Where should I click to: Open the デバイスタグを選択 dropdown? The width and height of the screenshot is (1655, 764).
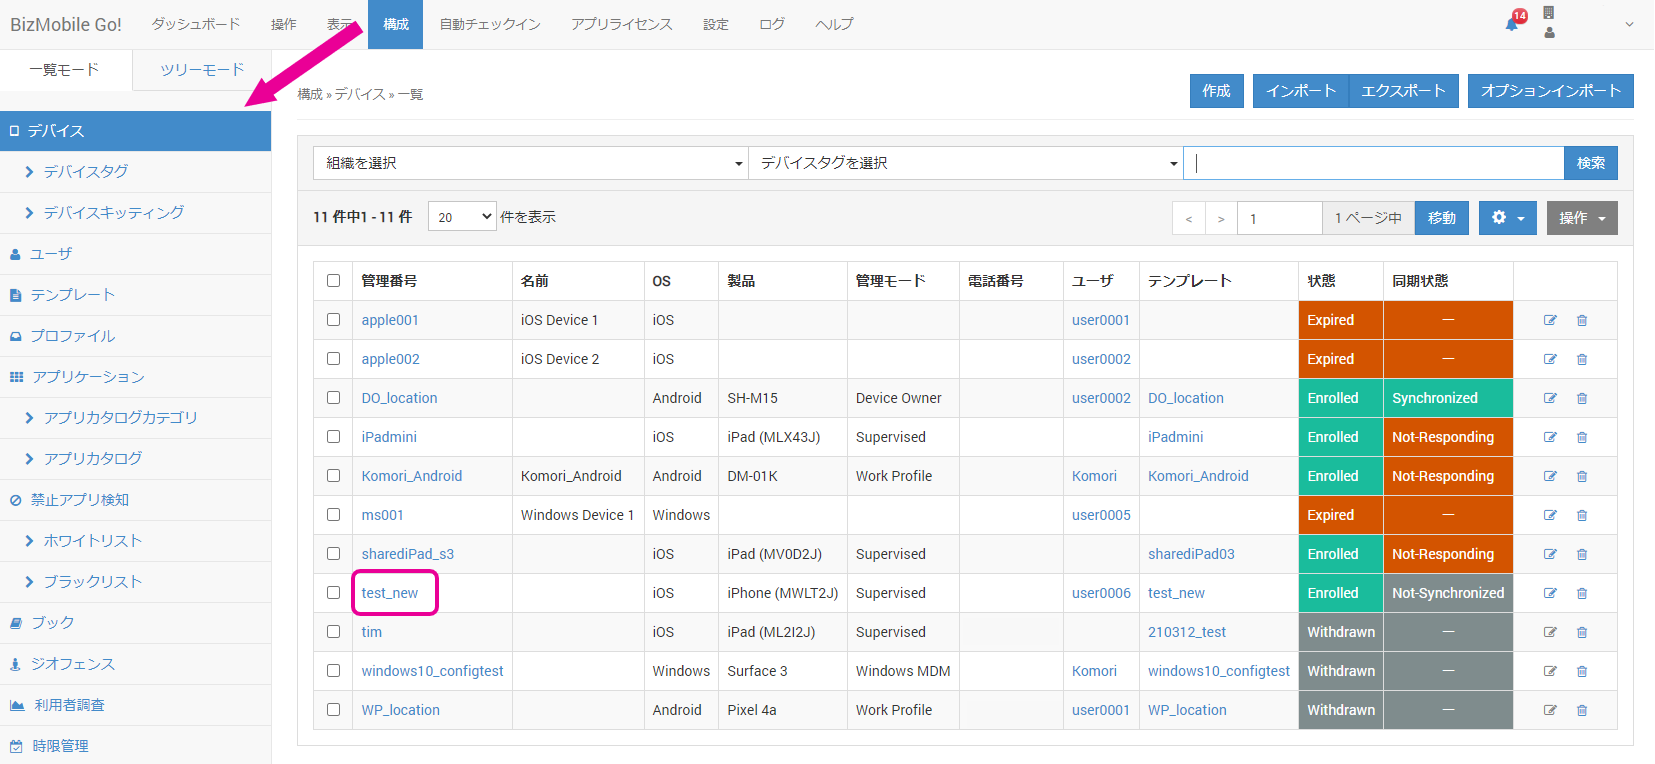pos(965,163)
